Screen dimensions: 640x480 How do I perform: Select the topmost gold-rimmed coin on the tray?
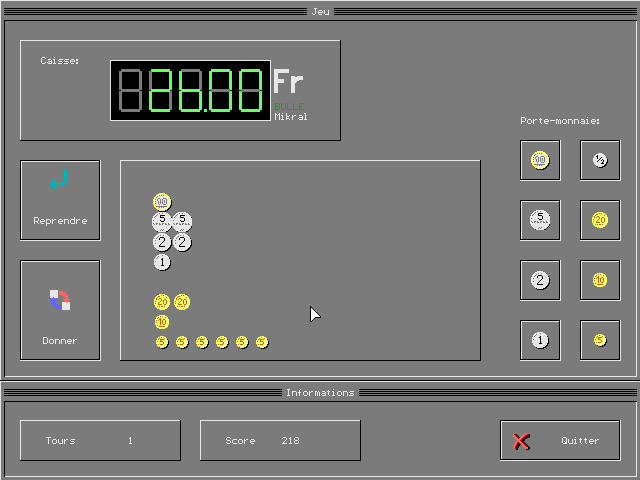162,202
